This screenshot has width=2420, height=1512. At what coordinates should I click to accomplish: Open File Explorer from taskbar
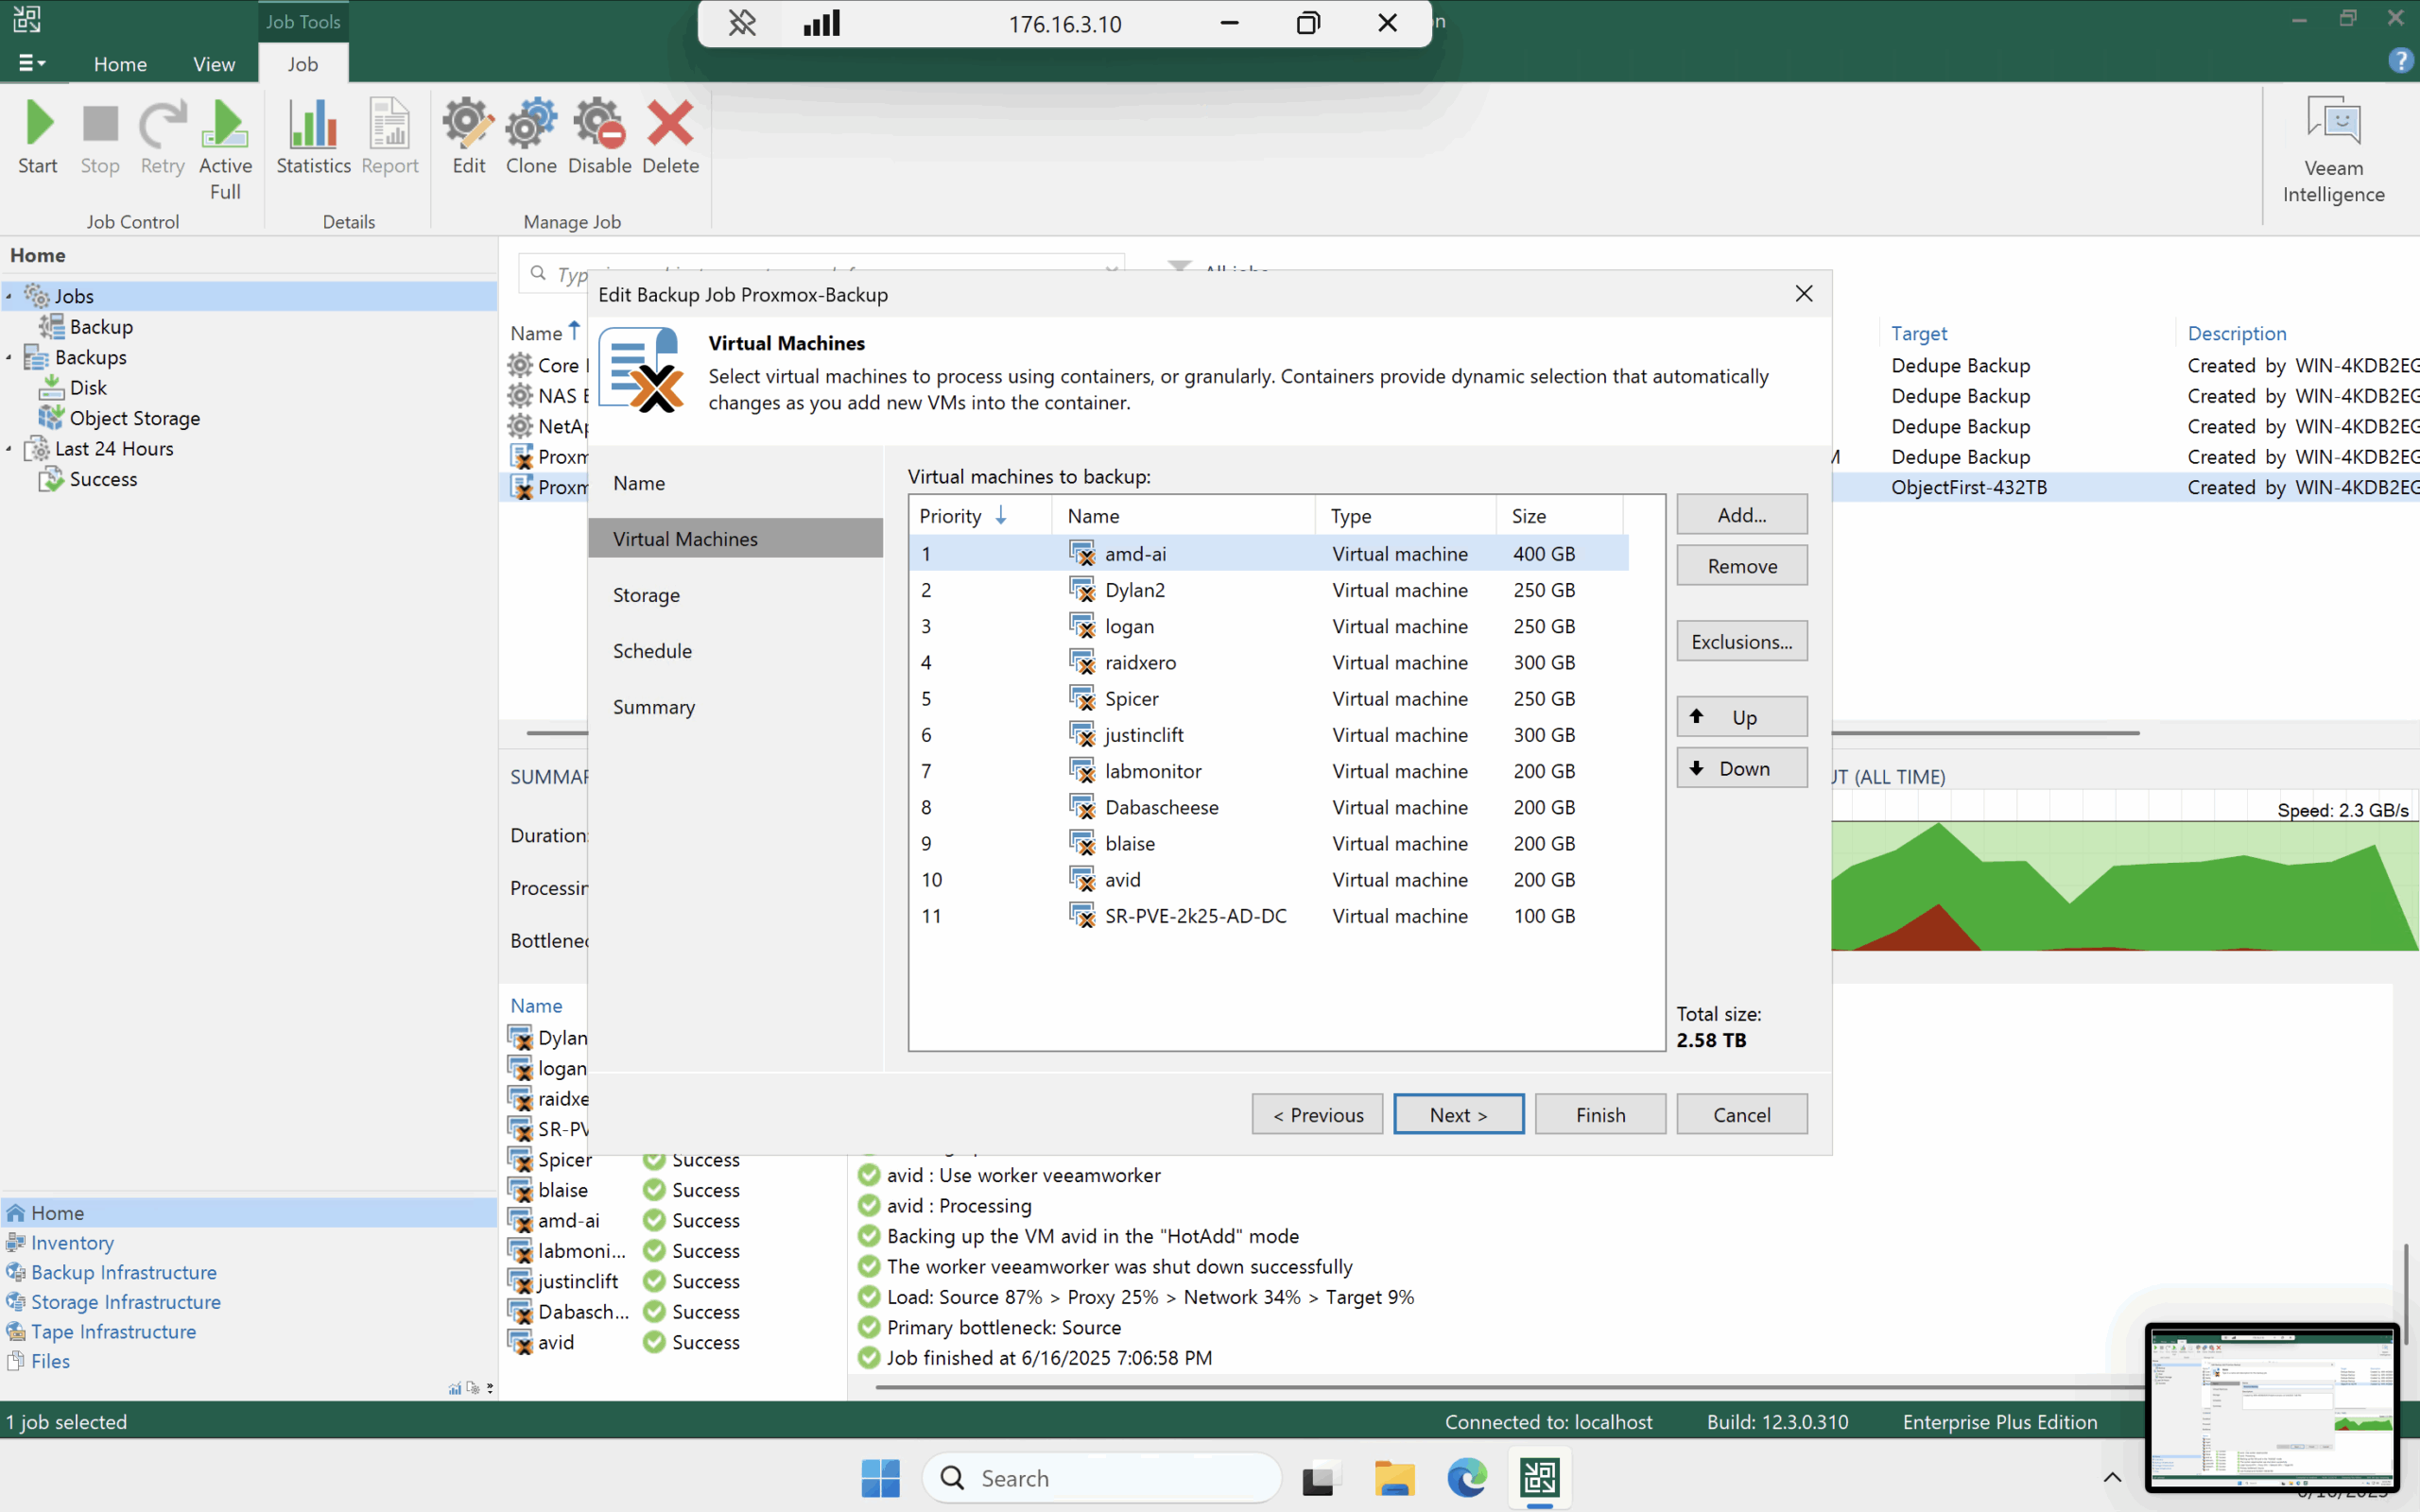(1394, 1478)
